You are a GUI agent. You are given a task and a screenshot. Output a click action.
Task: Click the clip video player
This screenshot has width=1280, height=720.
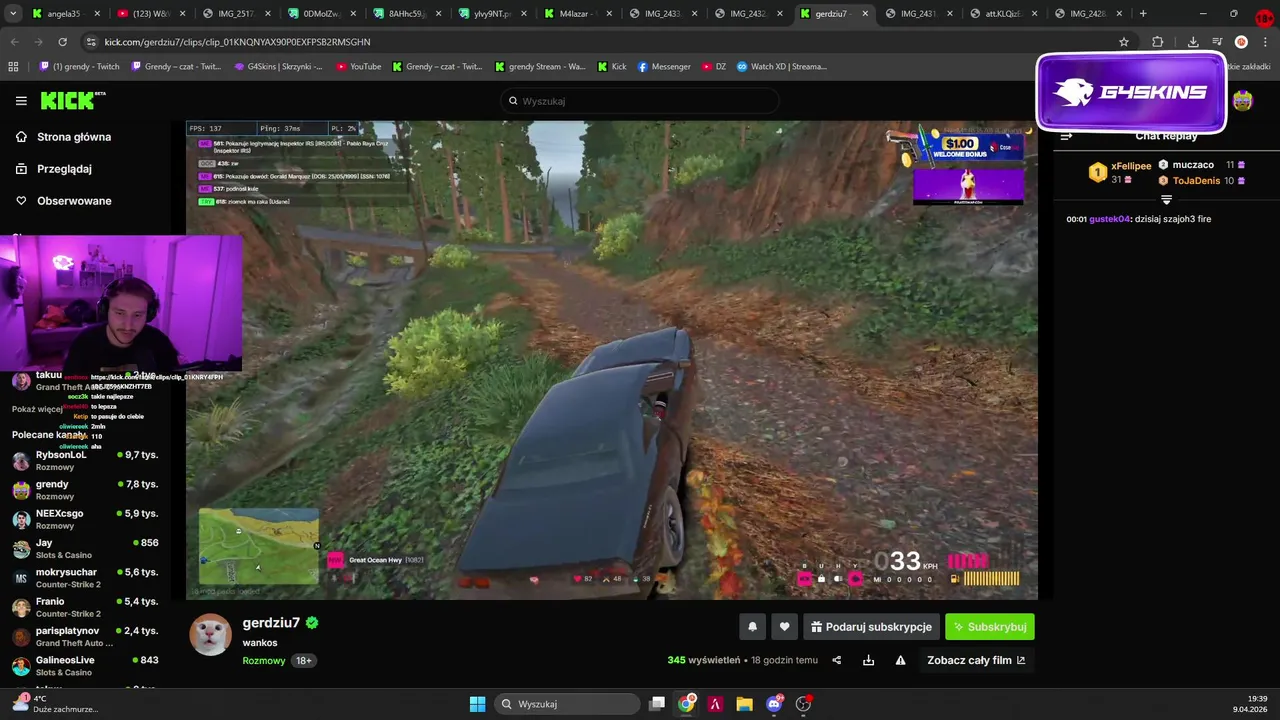tap(611, 360)
